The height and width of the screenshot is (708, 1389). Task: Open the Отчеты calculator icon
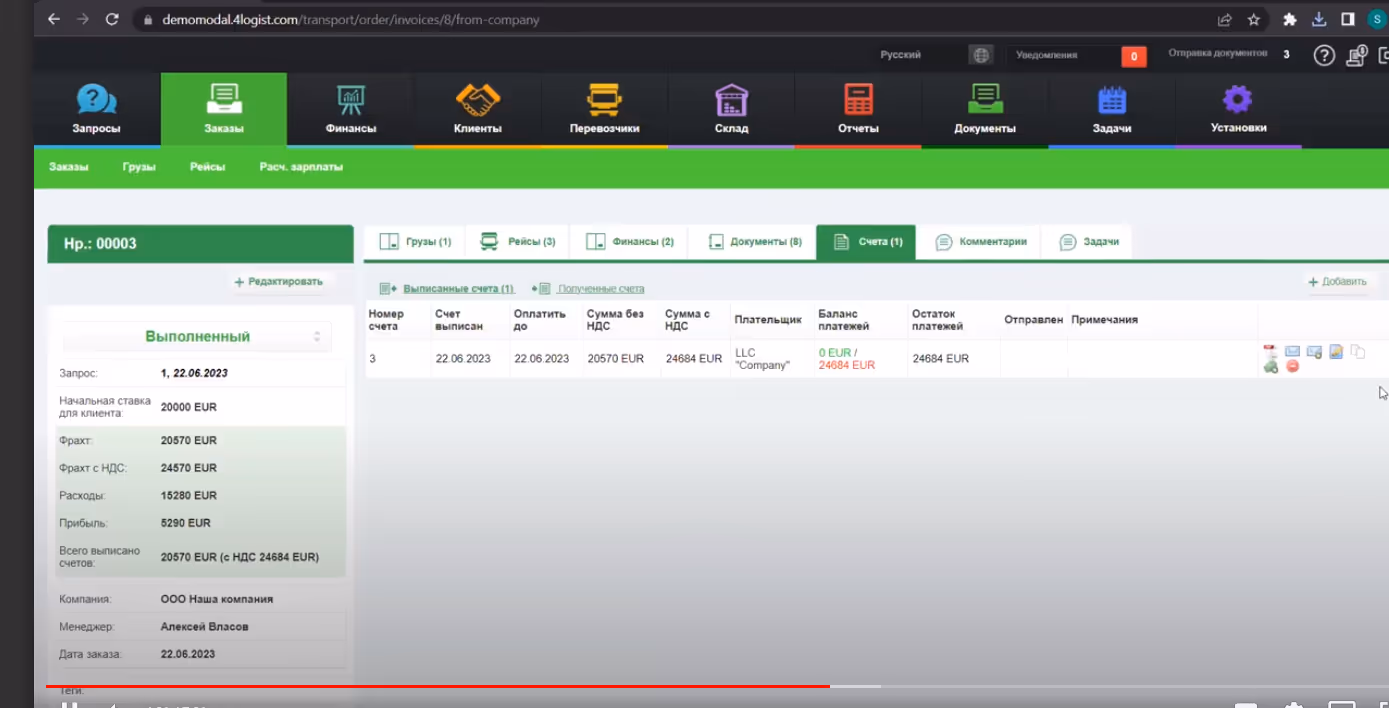pos(858,100)
